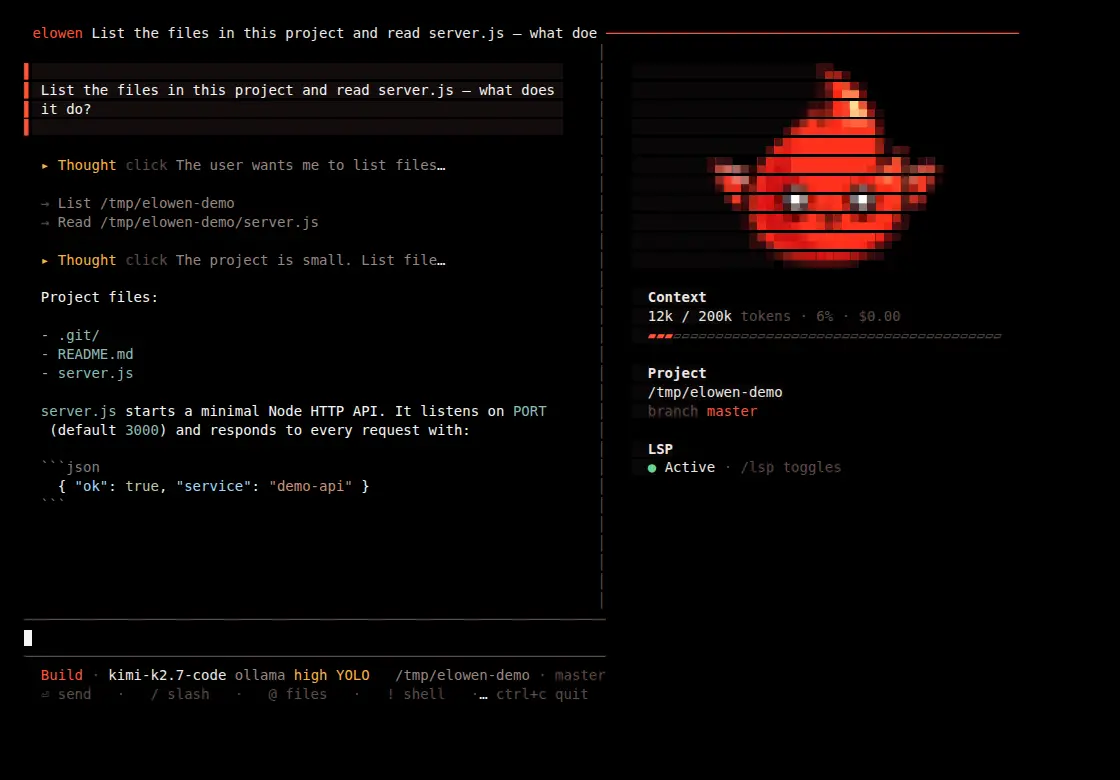The height and width of the screenshot is (780, 1120).
Task: Expand the second Thought about small project
Action: click(x=45, y=261)
